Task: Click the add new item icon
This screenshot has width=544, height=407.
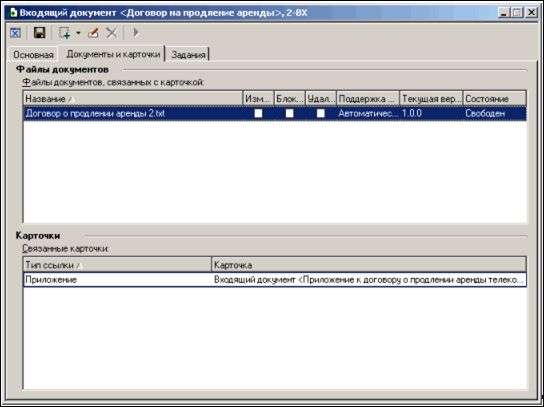Action: pos(65,33)
